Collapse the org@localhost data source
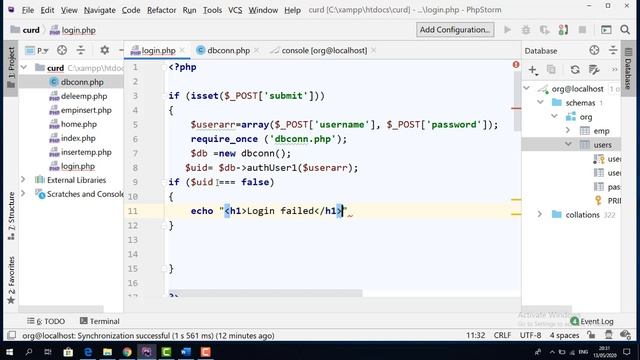This screenshot has width=640, height=360. pos(527,88)
